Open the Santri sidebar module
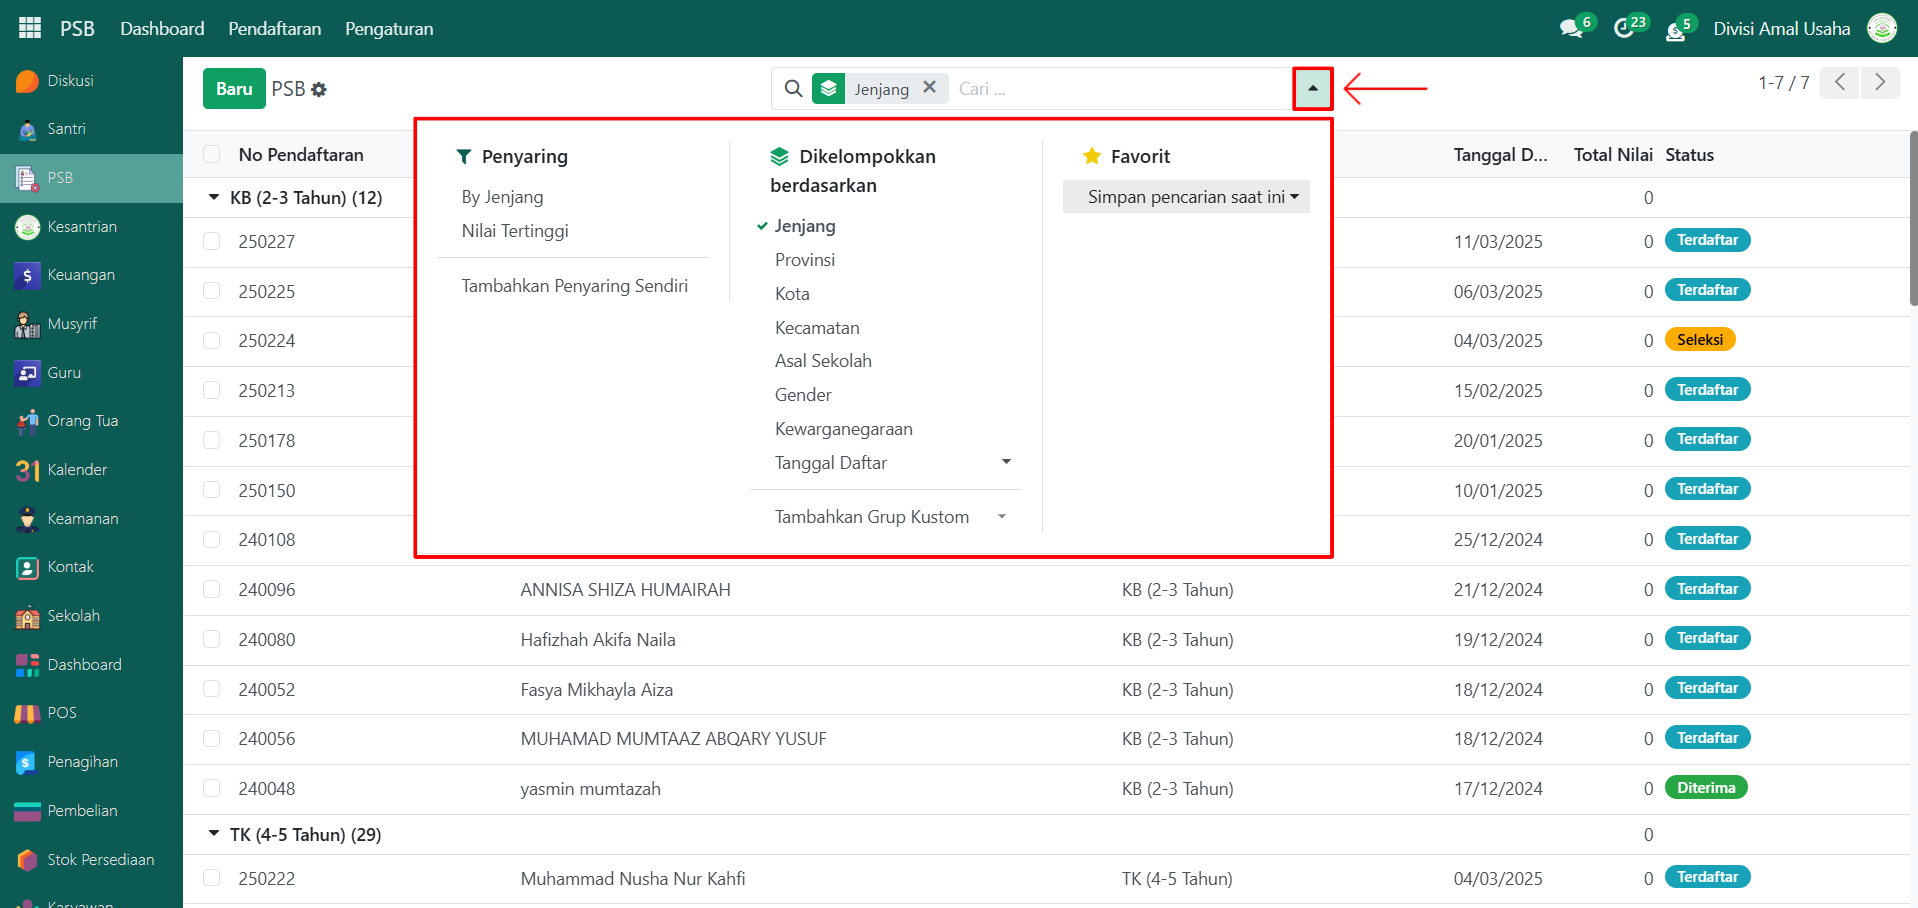 (x=66, y=129)
